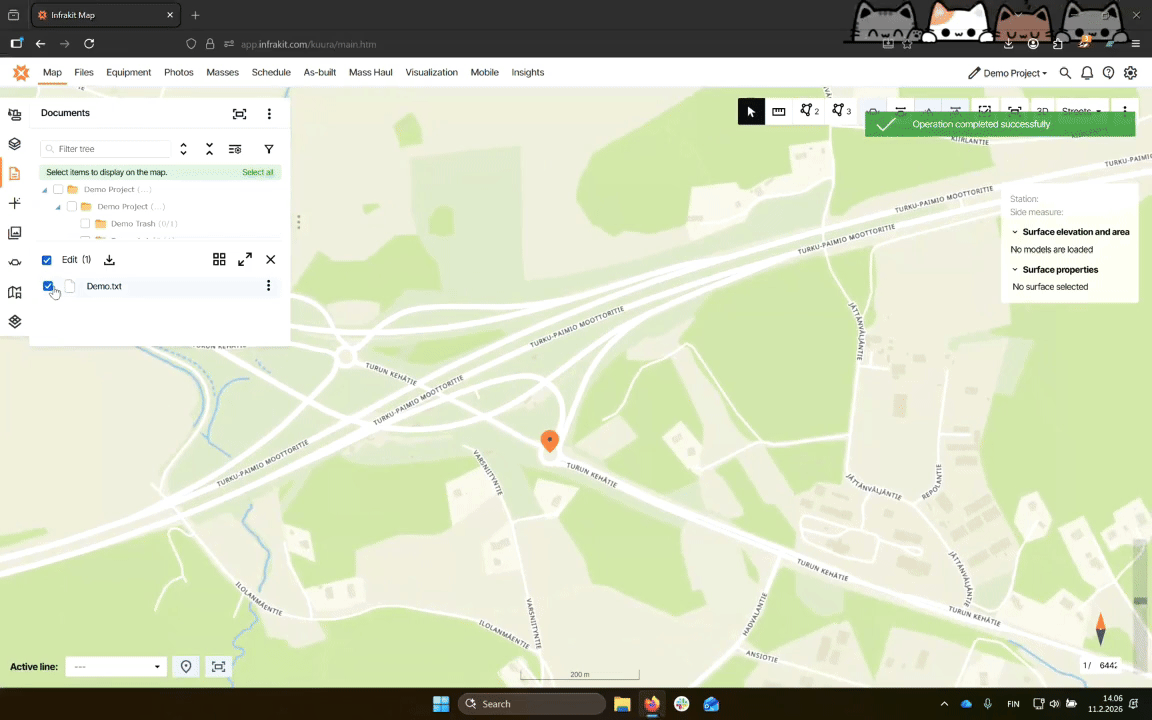Click the tree settings list icon
1152x720 pixels.
(235, 149)
